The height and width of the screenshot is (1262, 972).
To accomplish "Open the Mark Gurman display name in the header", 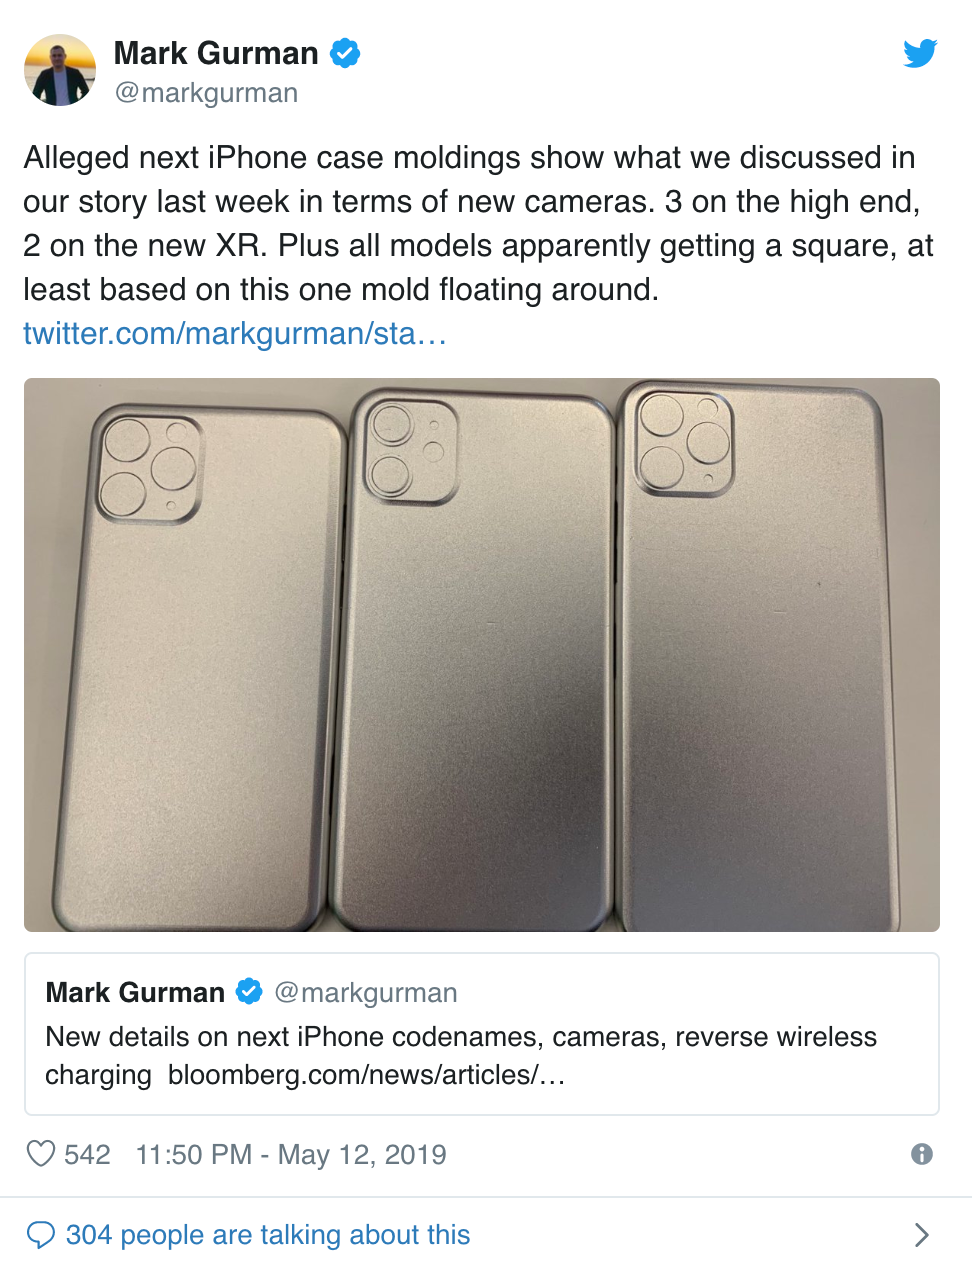I will pos(216,53).
